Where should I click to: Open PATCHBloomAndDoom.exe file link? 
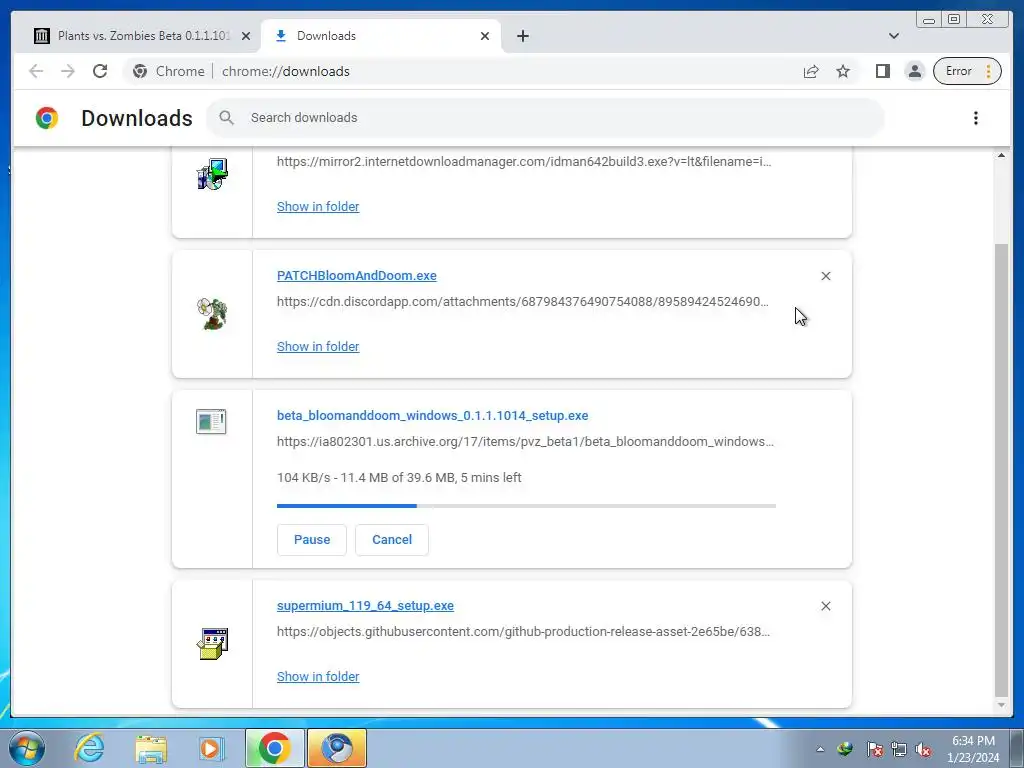click(x=357, y=276)
